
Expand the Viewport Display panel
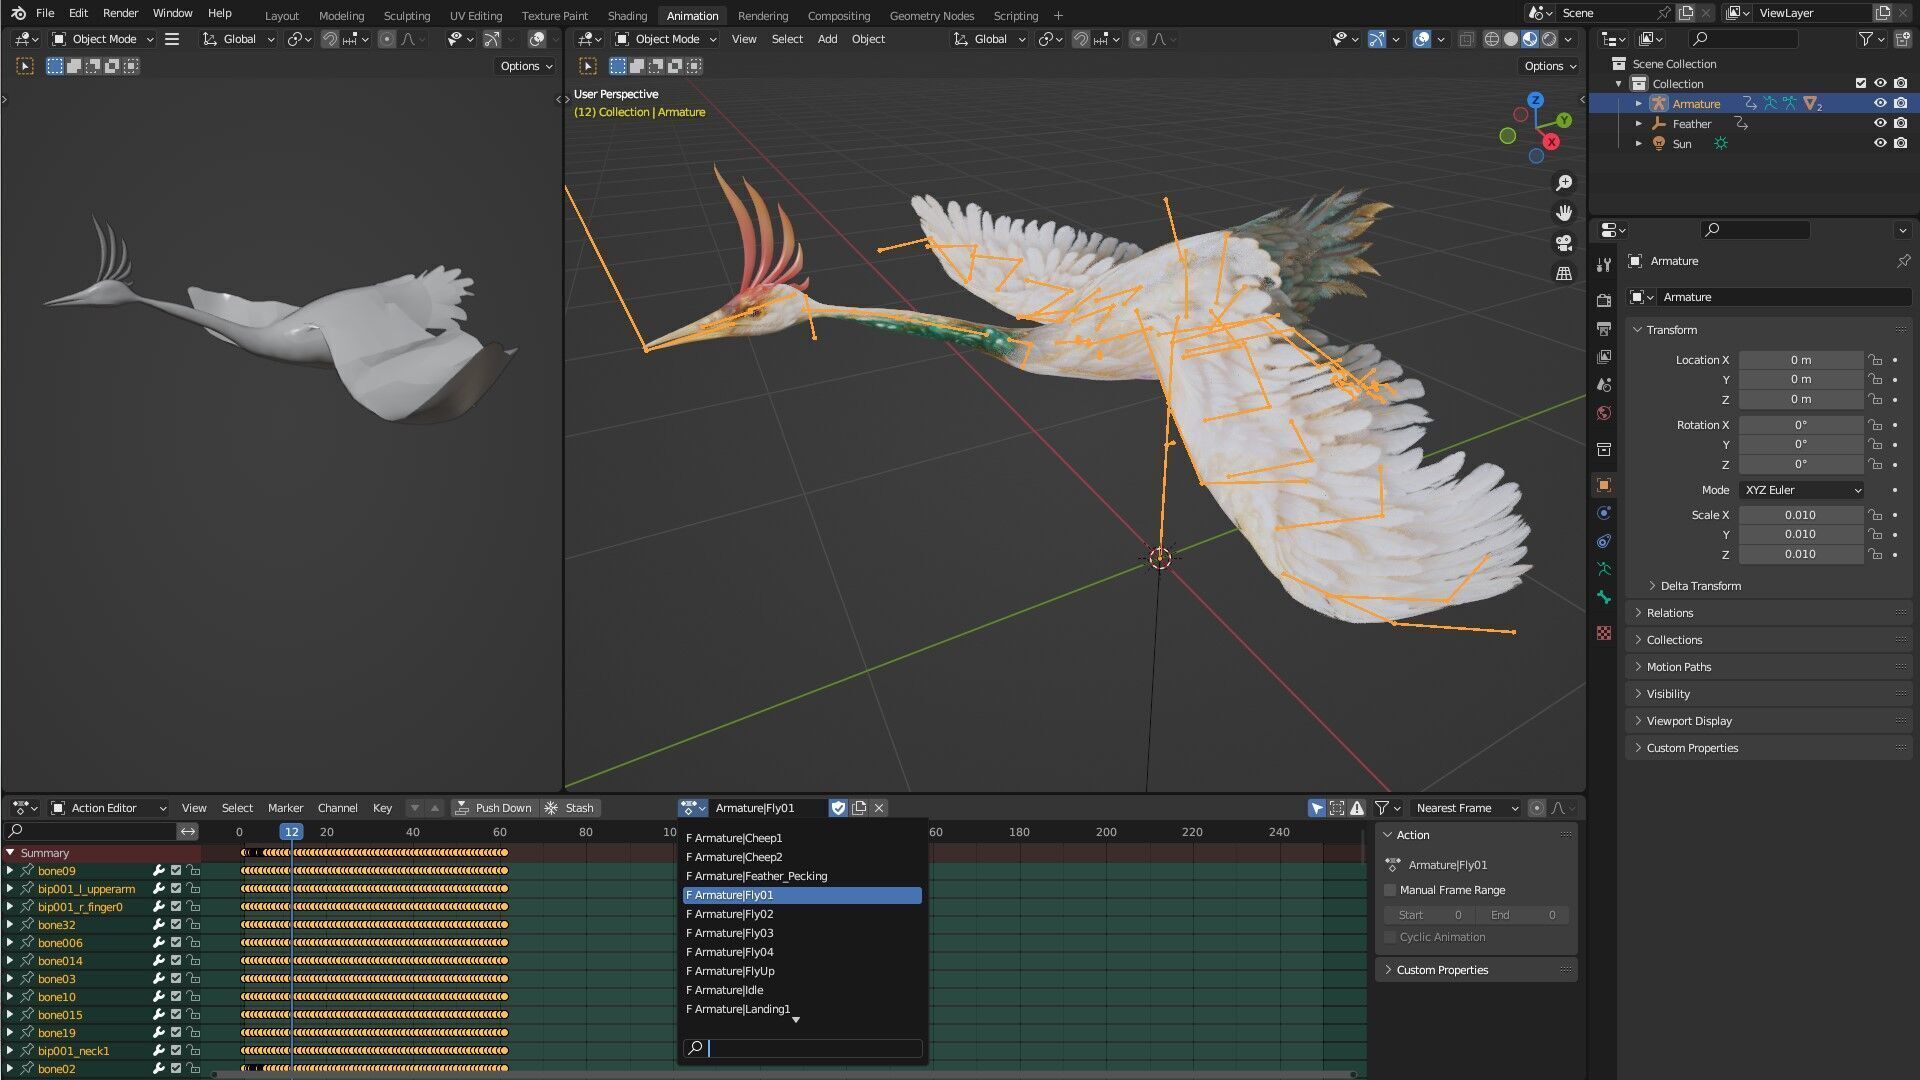click(1689, 721)
